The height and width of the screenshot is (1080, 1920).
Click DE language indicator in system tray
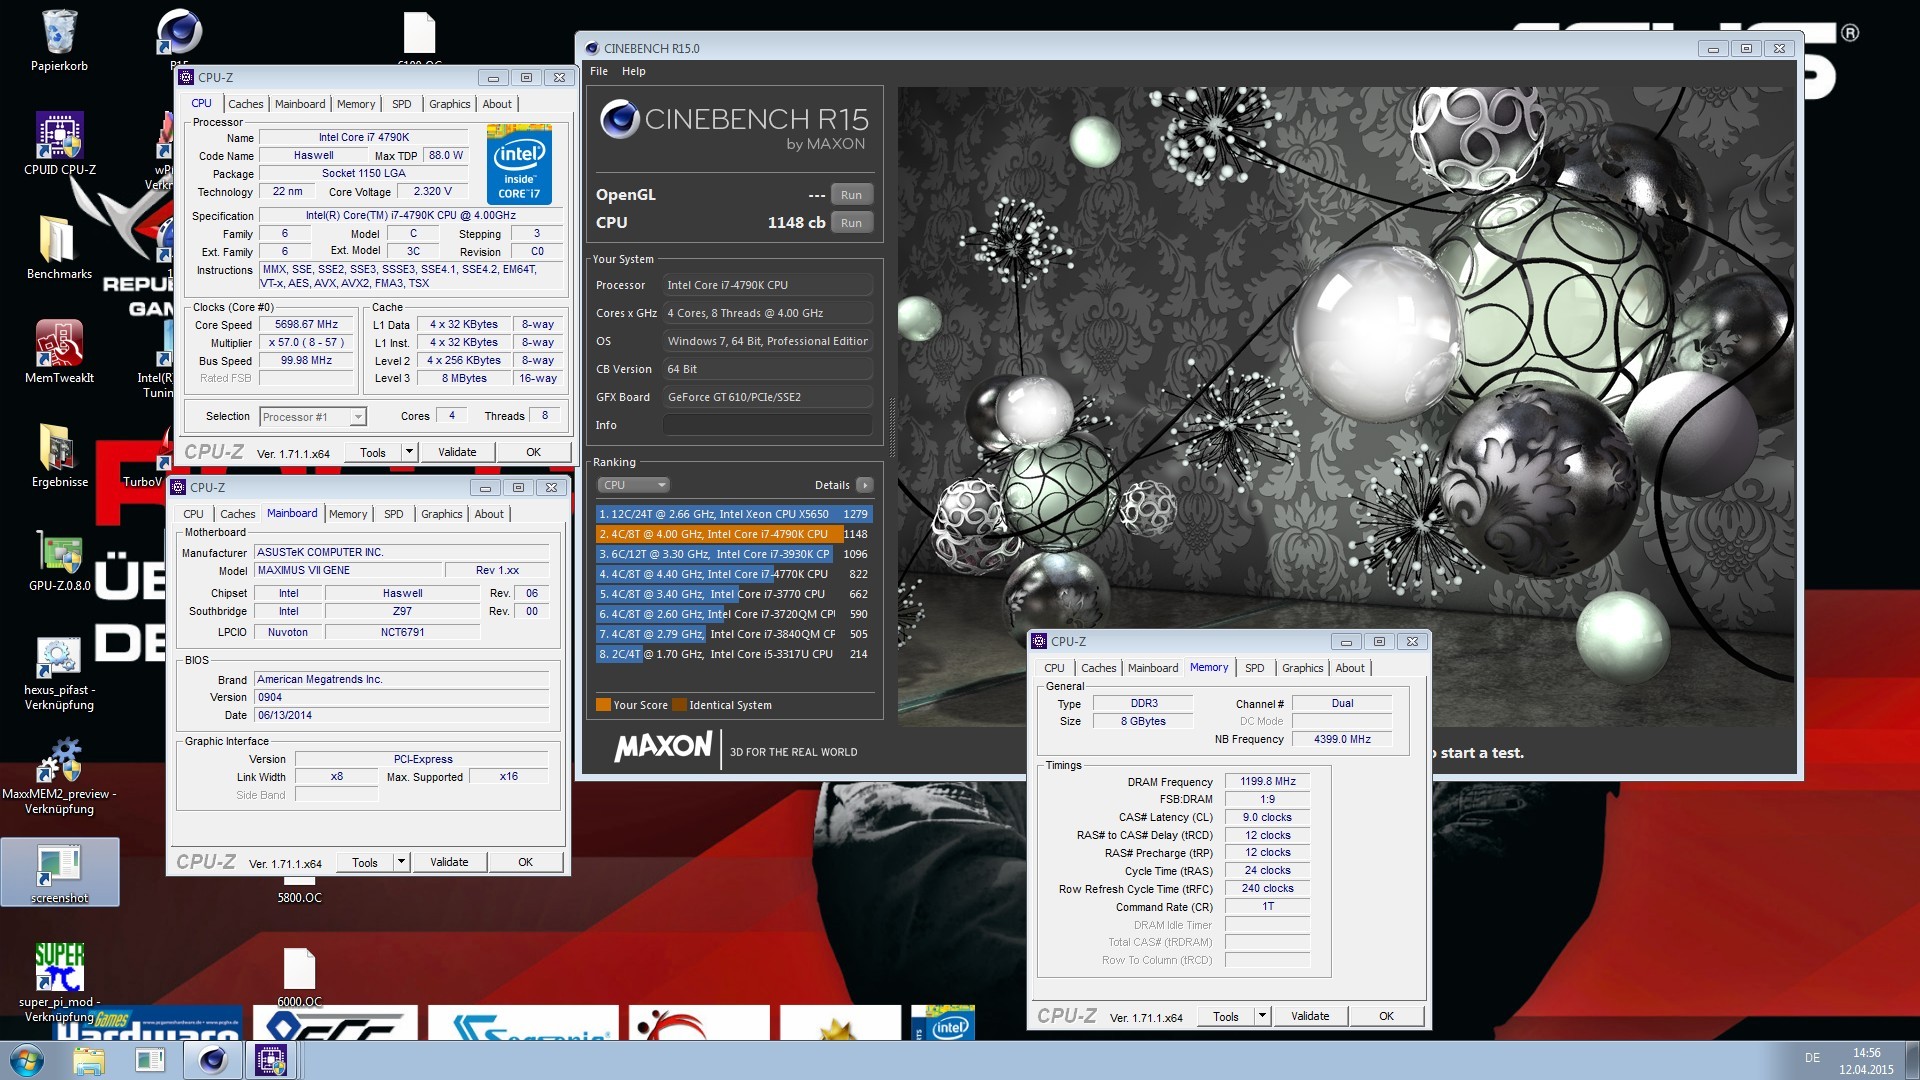(x=1812, y=1058)
